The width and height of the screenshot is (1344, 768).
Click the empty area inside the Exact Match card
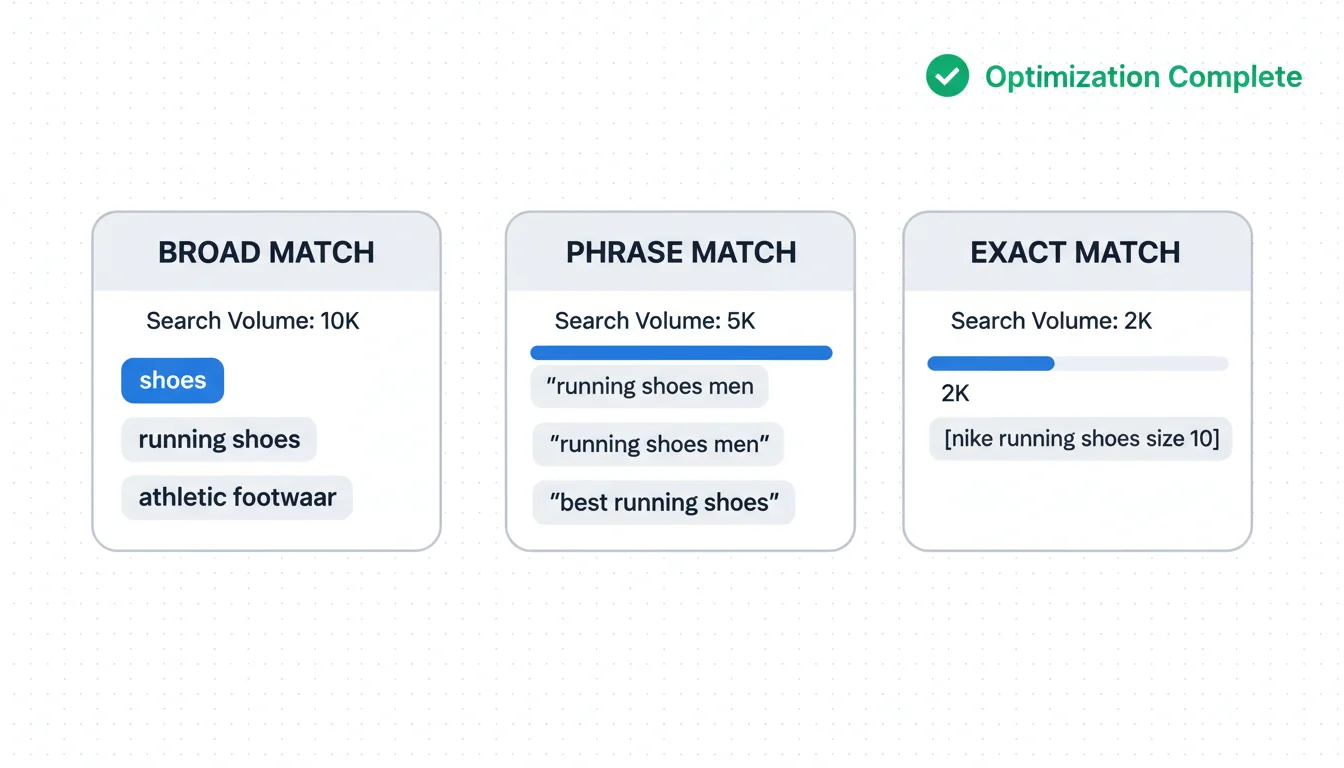pyautogui.click(x=1077, y=505)
